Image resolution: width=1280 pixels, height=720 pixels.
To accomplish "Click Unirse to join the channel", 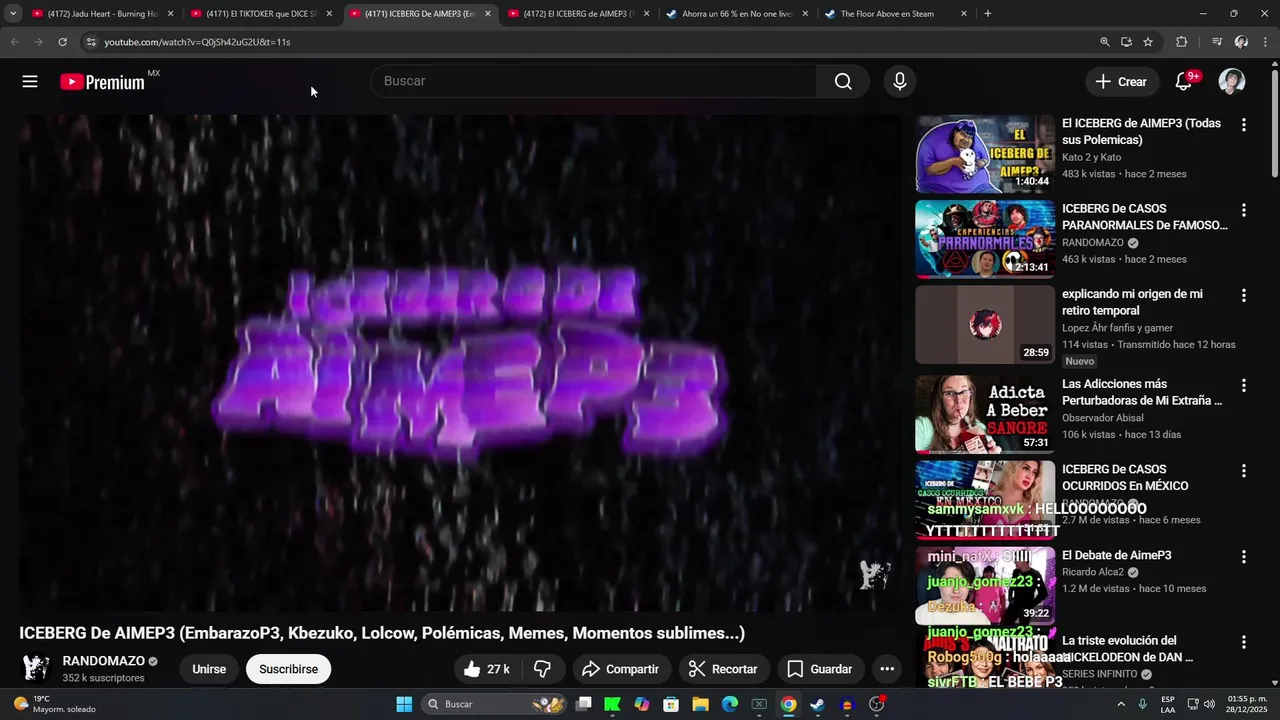I will coord(209,669).
